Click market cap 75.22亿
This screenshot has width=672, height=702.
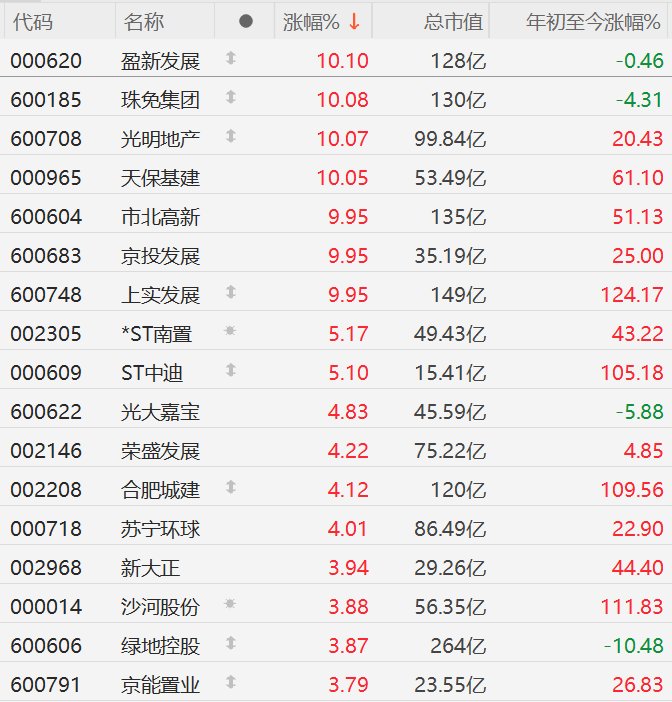[x=450, y=451]
